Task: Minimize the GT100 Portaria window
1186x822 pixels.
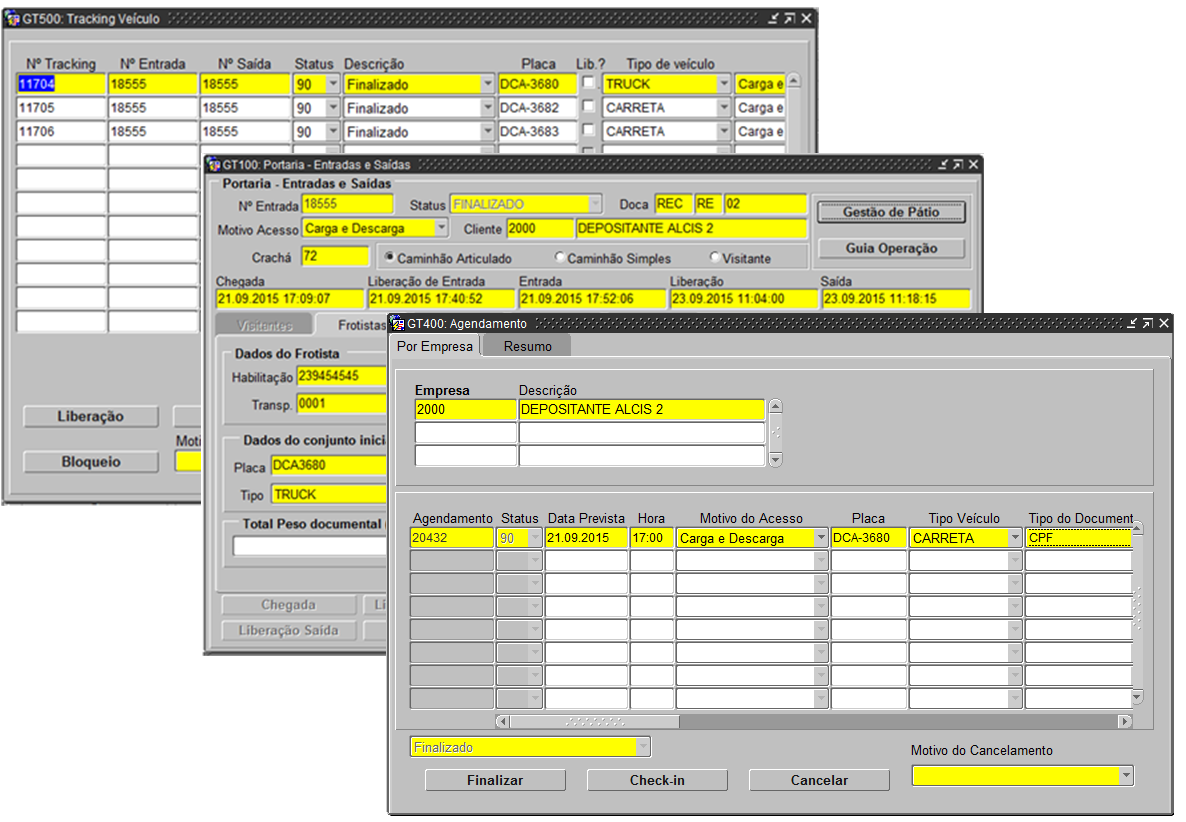Action: point(942,164)
